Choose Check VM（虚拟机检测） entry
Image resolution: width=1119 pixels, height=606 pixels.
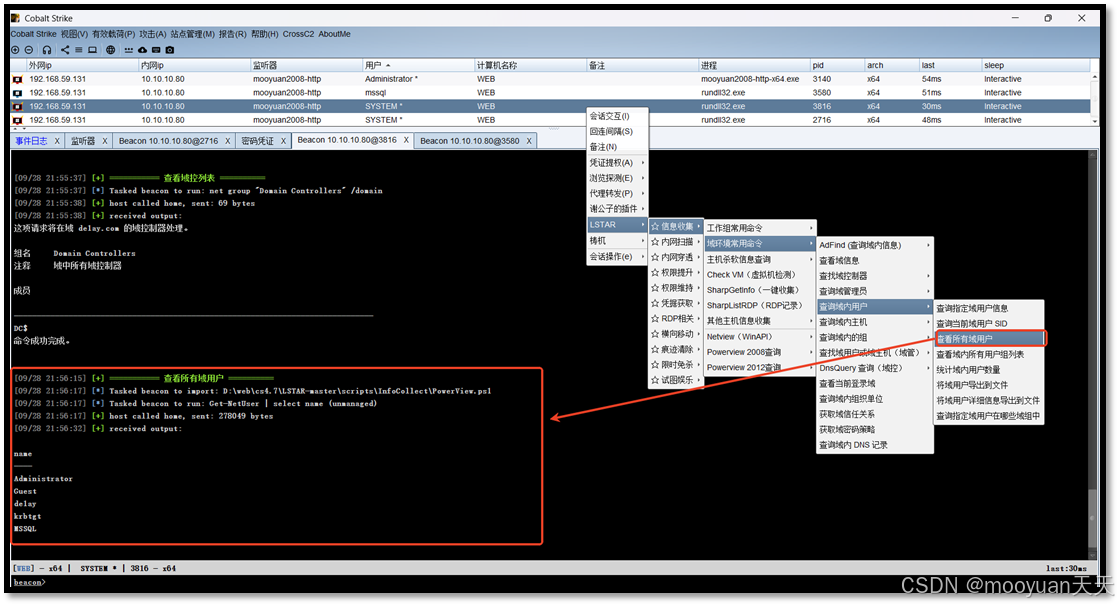point(760,275)
